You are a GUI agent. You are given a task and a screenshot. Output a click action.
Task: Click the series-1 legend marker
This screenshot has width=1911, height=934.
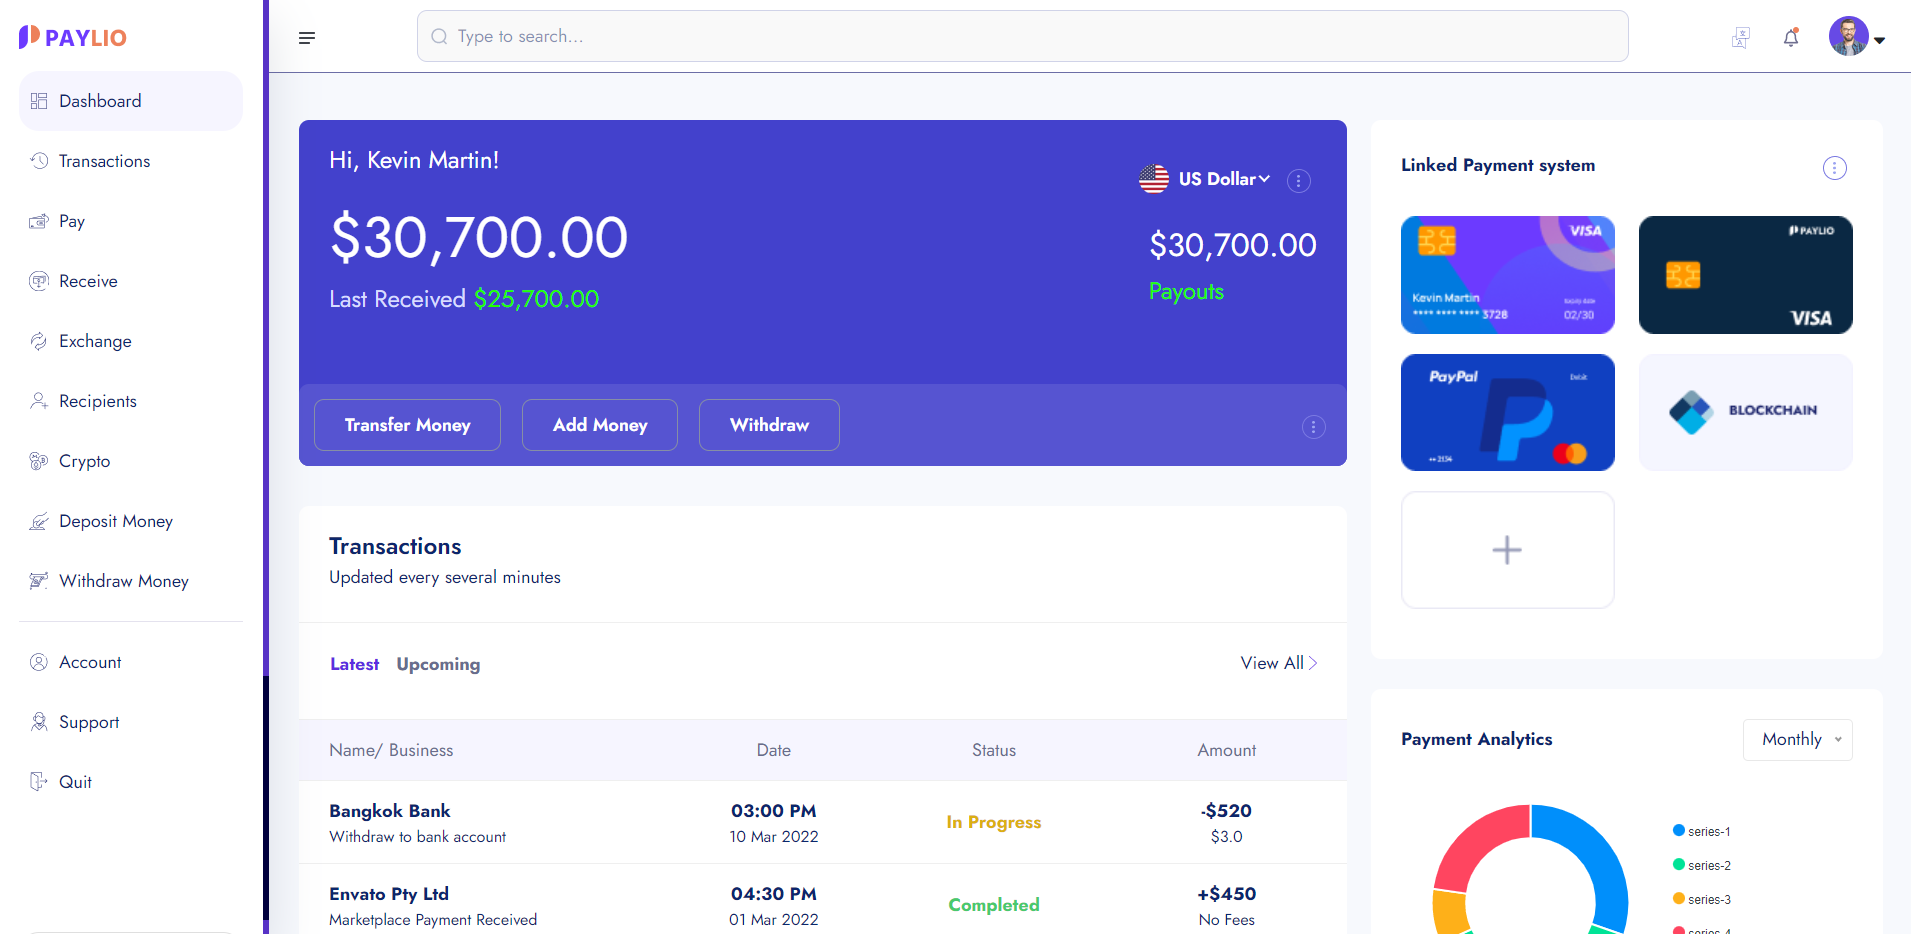[x=1679, y=830]
